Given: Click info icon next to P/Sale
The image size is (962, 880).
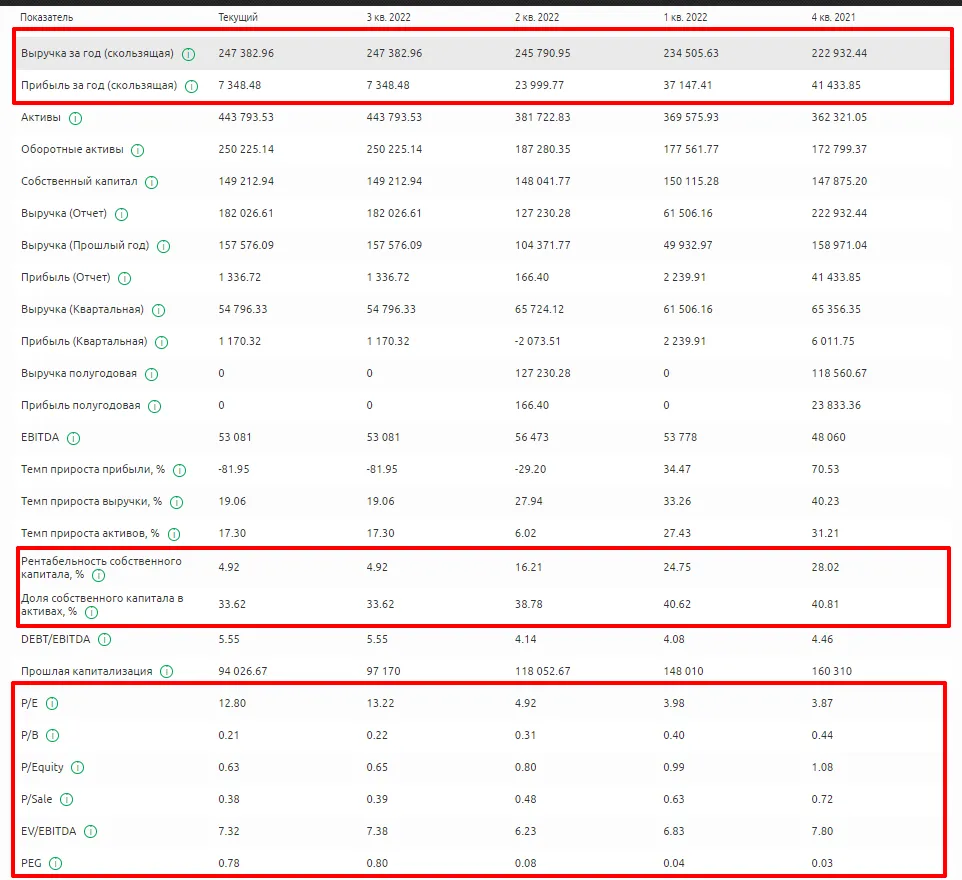Looking at the screenshot, I should (66, 800).
